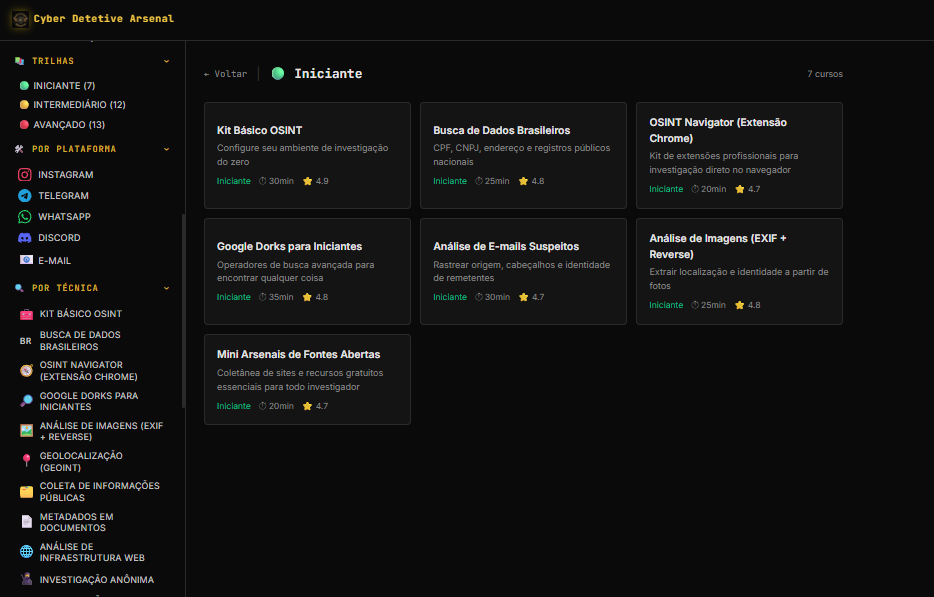Open the Coleta de Informações folder icon
This screenshot has height=597, width=934.
[x=26, y=492]
